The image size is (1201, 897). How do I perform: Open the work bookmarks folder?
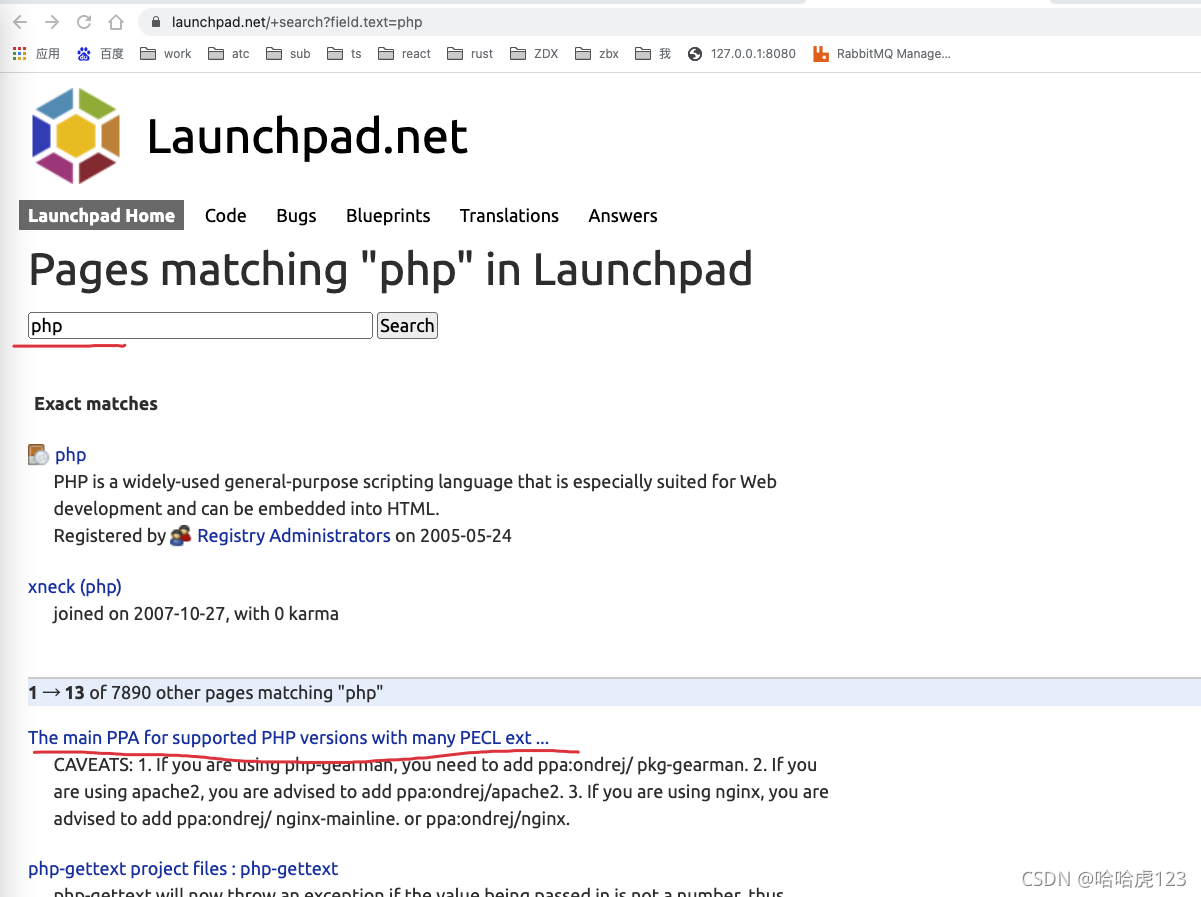(x=166, y=54)
